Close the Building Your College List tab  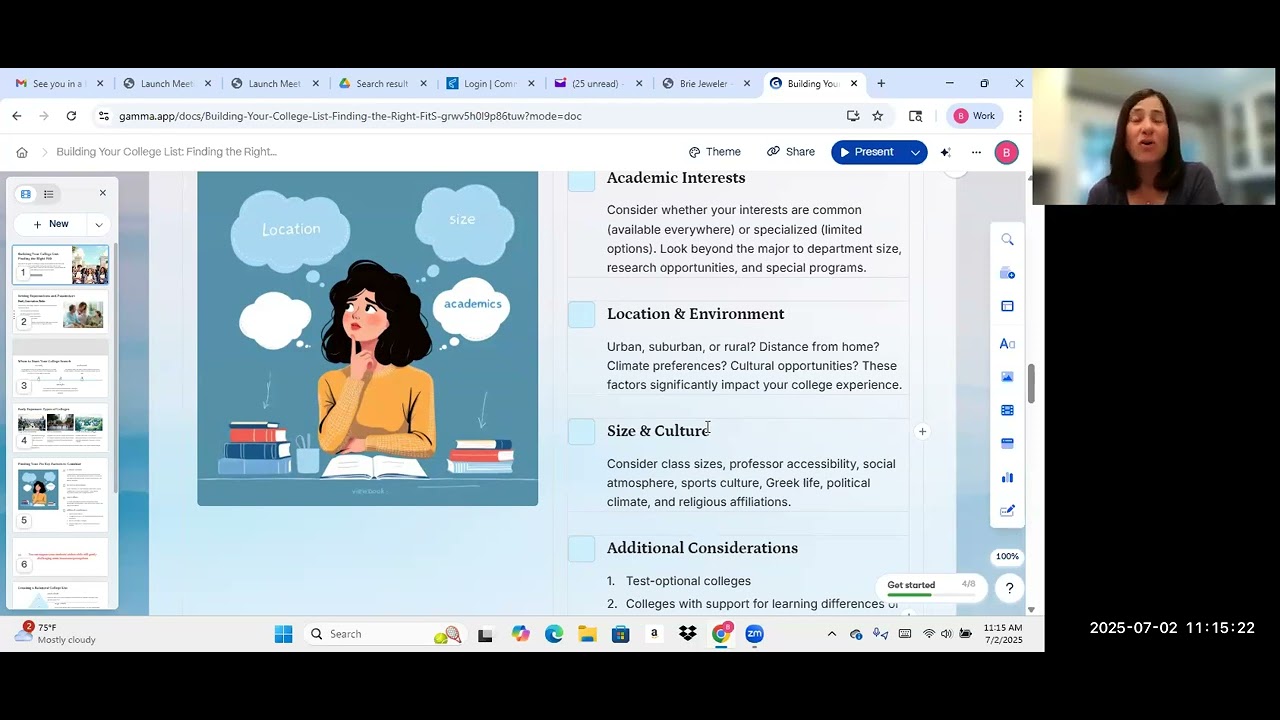[x=854, y=84]
